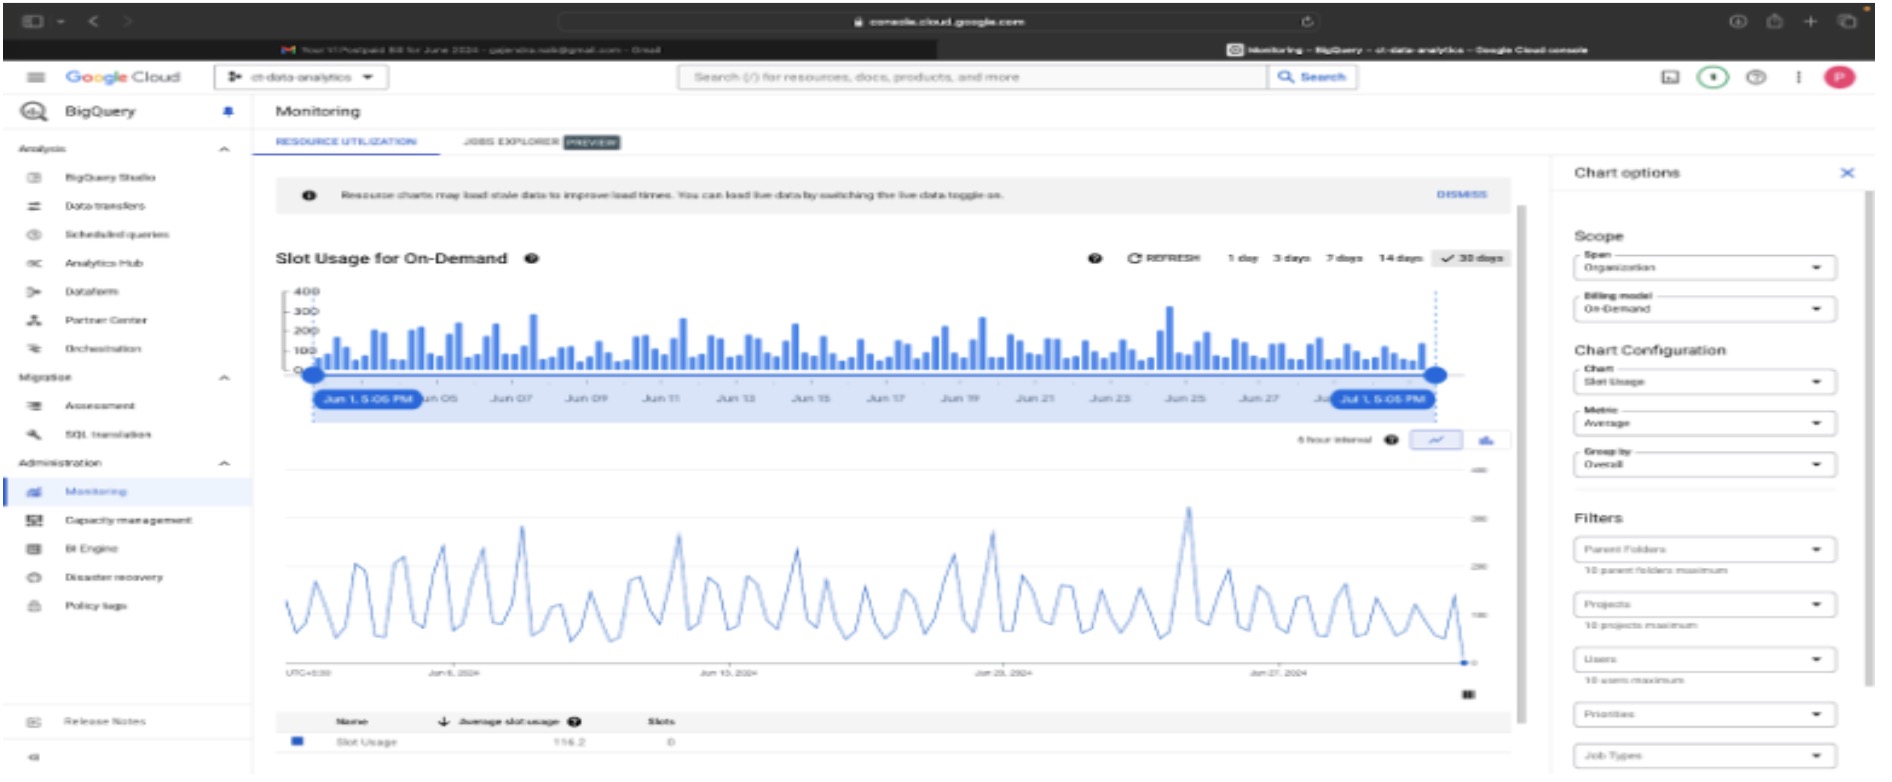Click help icon next to Average slot usage column

tap(574, 722)
